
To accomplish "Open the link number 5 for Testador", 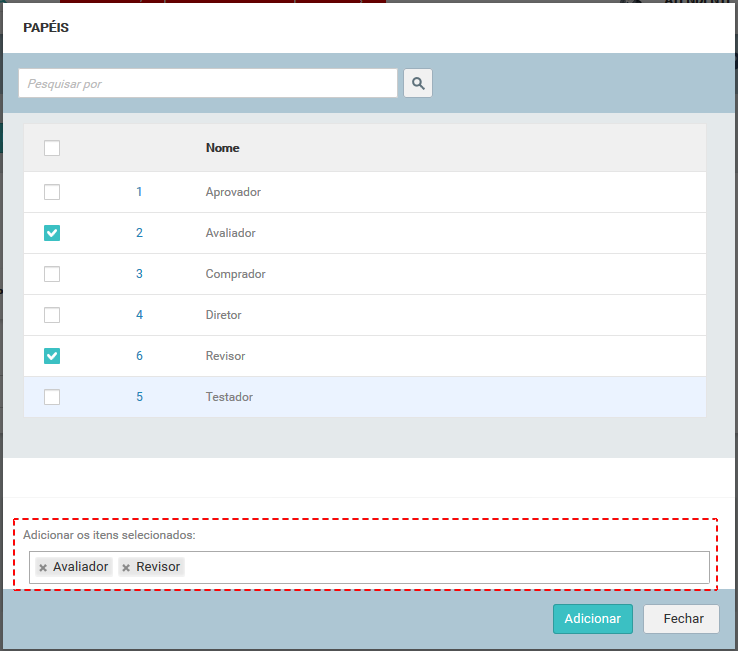I will (139, 397).
